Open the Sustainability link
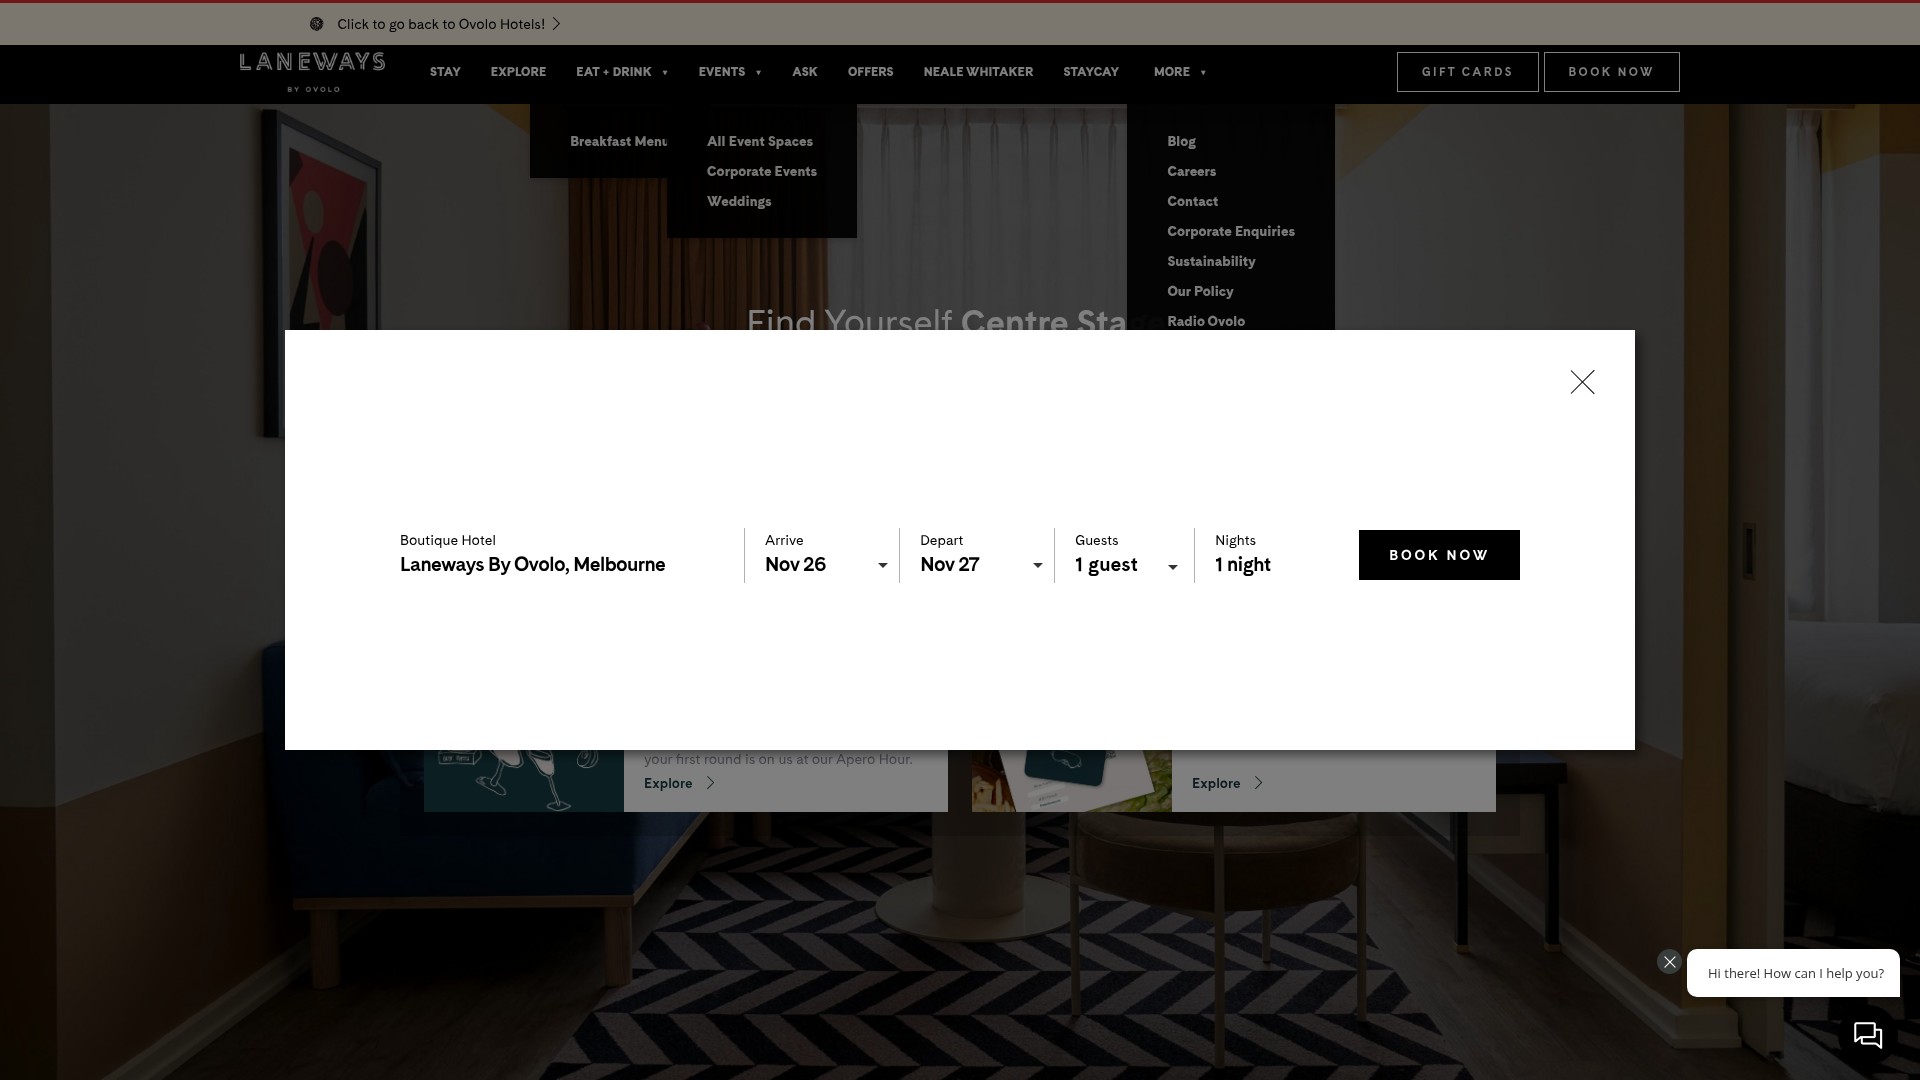 [1211, 261]
